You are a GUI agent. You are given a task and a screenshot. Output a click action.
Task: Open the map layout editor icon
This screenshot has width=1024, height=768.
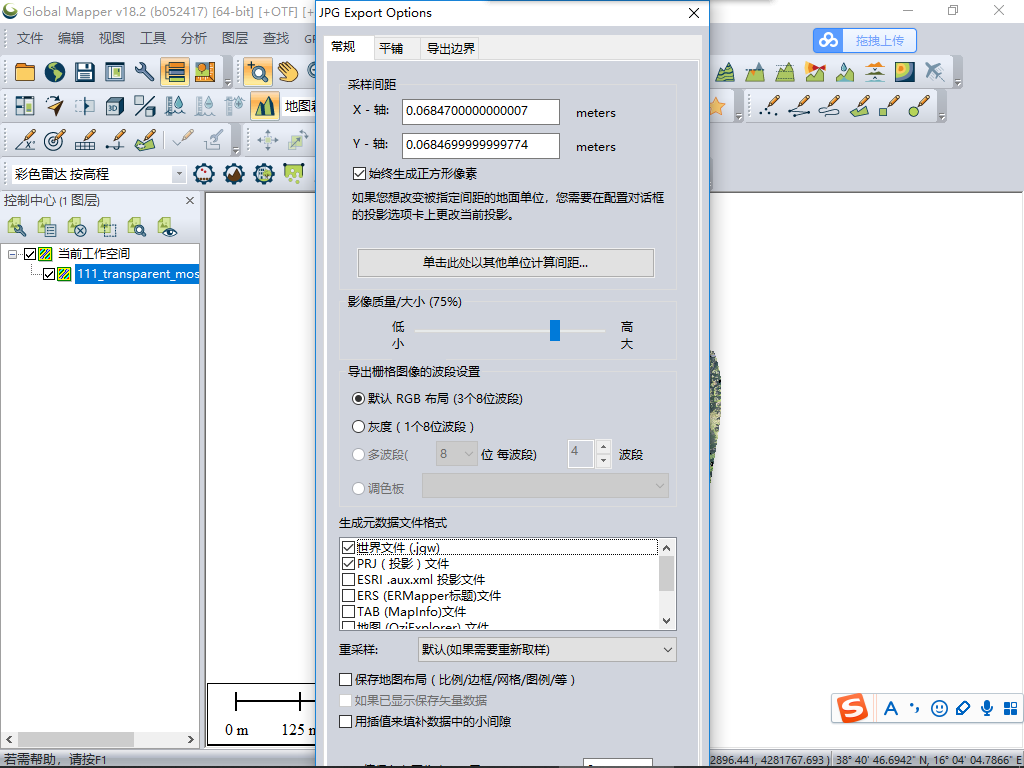[x=204, y=72]
